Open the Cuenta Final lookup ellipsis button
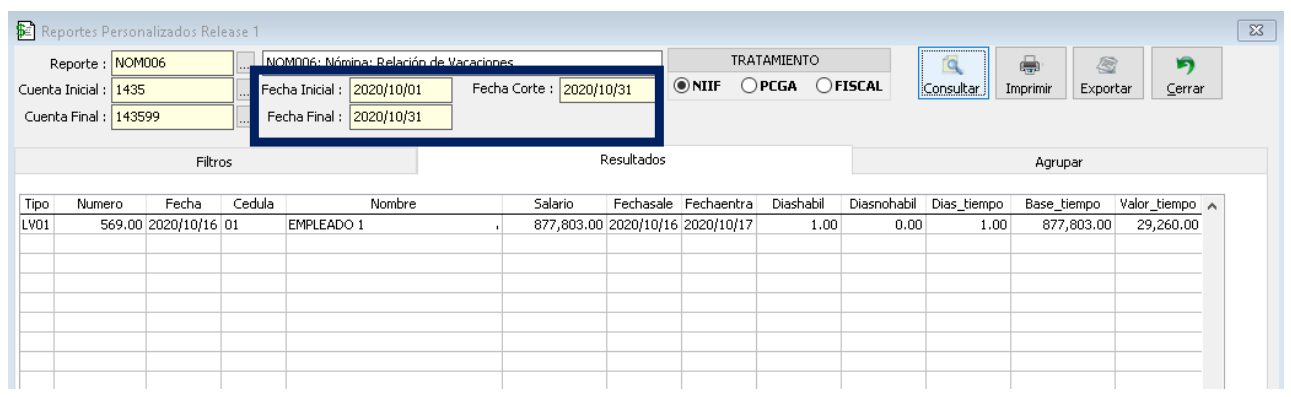1291x397 pixels. 244,117
